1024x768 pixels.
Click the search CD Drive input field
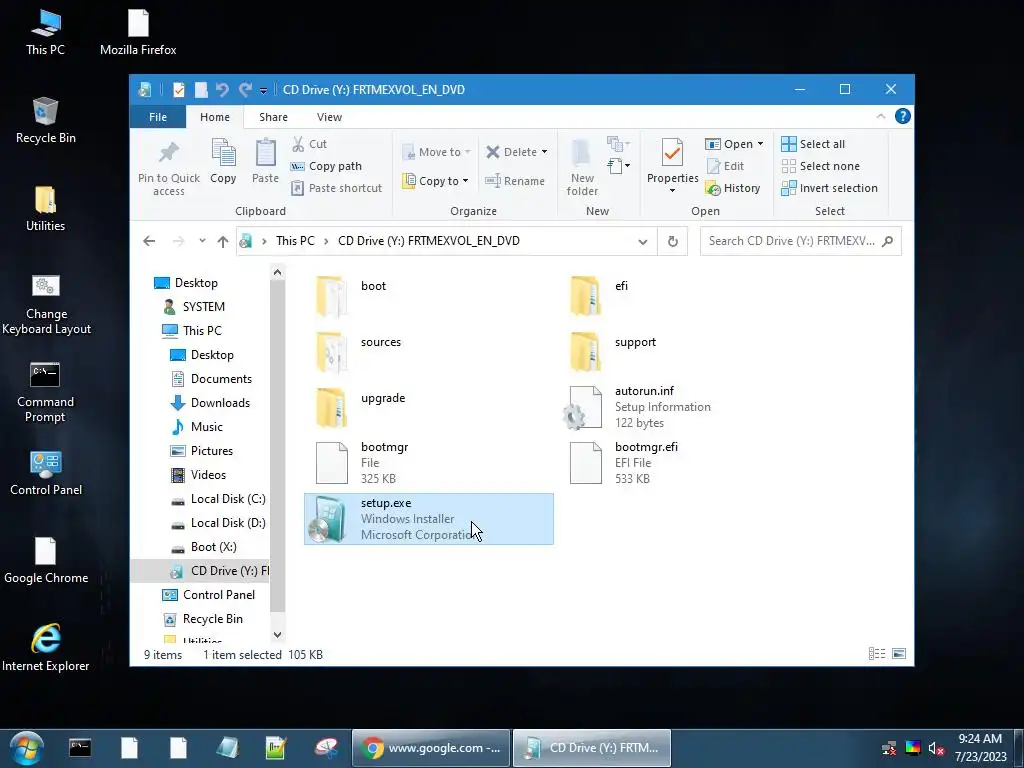(x=801, y=241)
